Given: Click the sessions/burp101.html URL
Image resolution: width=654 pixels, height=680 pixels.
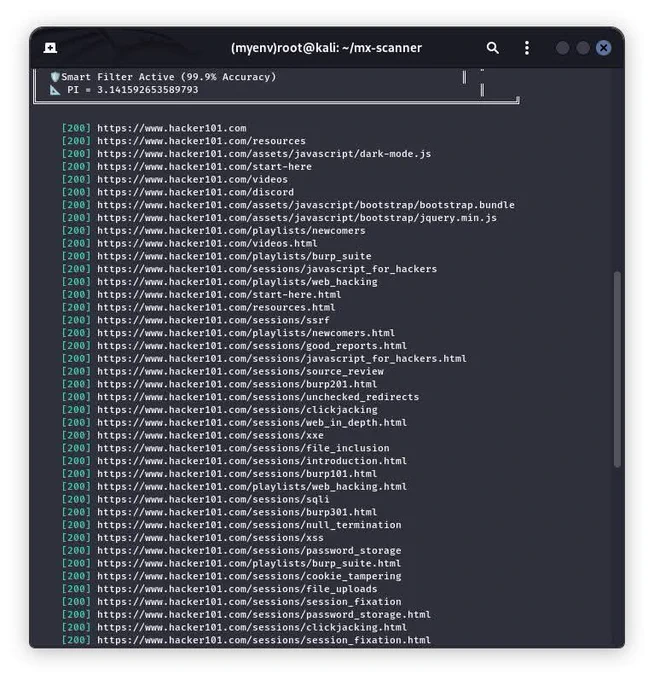Looking at the screenshot, I should click(x=237, y=474).
